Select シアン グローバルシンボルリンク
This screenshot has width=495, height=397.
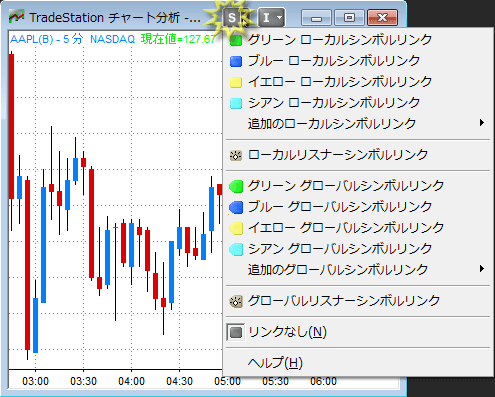click(358, 249)
